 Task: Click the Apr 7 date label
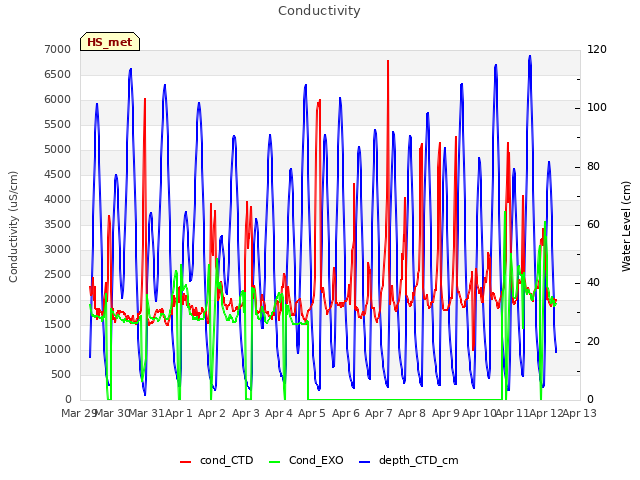tap(379, 413)
